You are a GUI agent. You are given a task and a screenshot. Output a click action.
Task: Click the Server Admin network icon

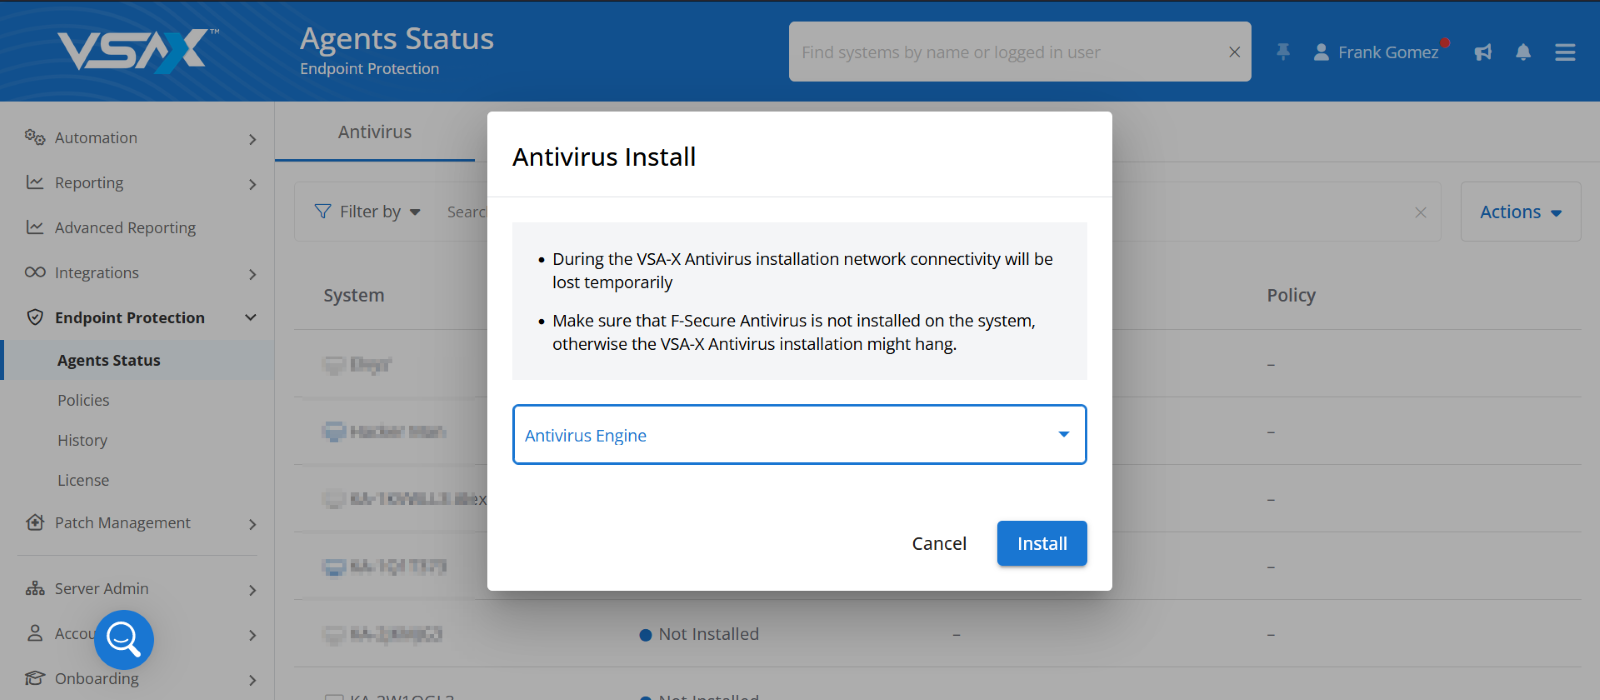(35, 588)
